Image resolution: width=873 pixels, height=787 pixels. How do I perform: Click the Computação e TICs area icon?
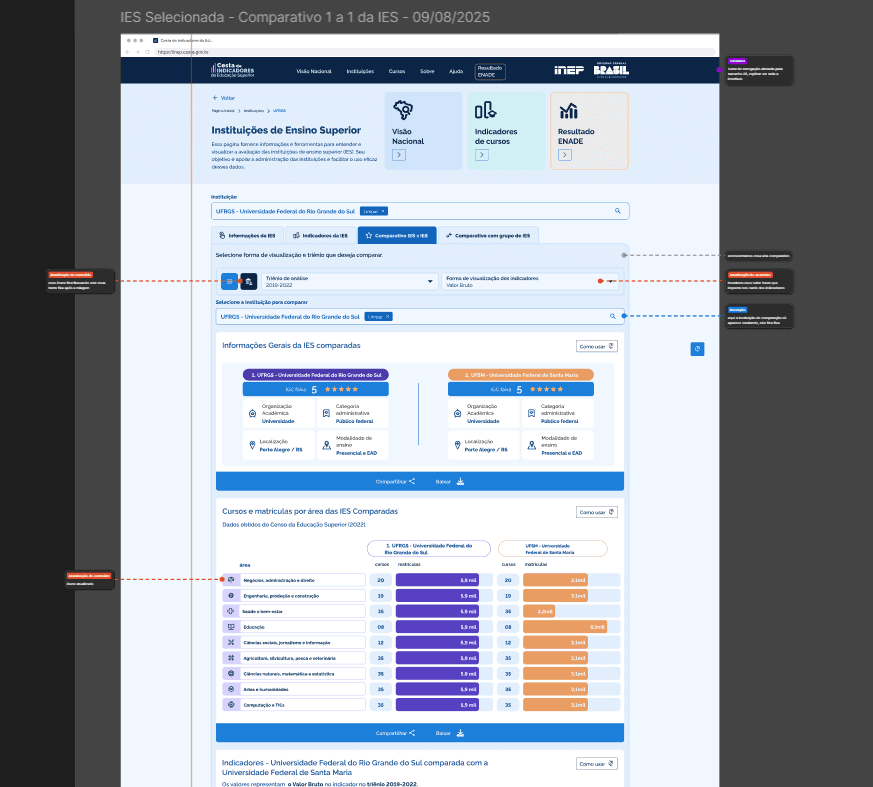click(x=231, y=705)
